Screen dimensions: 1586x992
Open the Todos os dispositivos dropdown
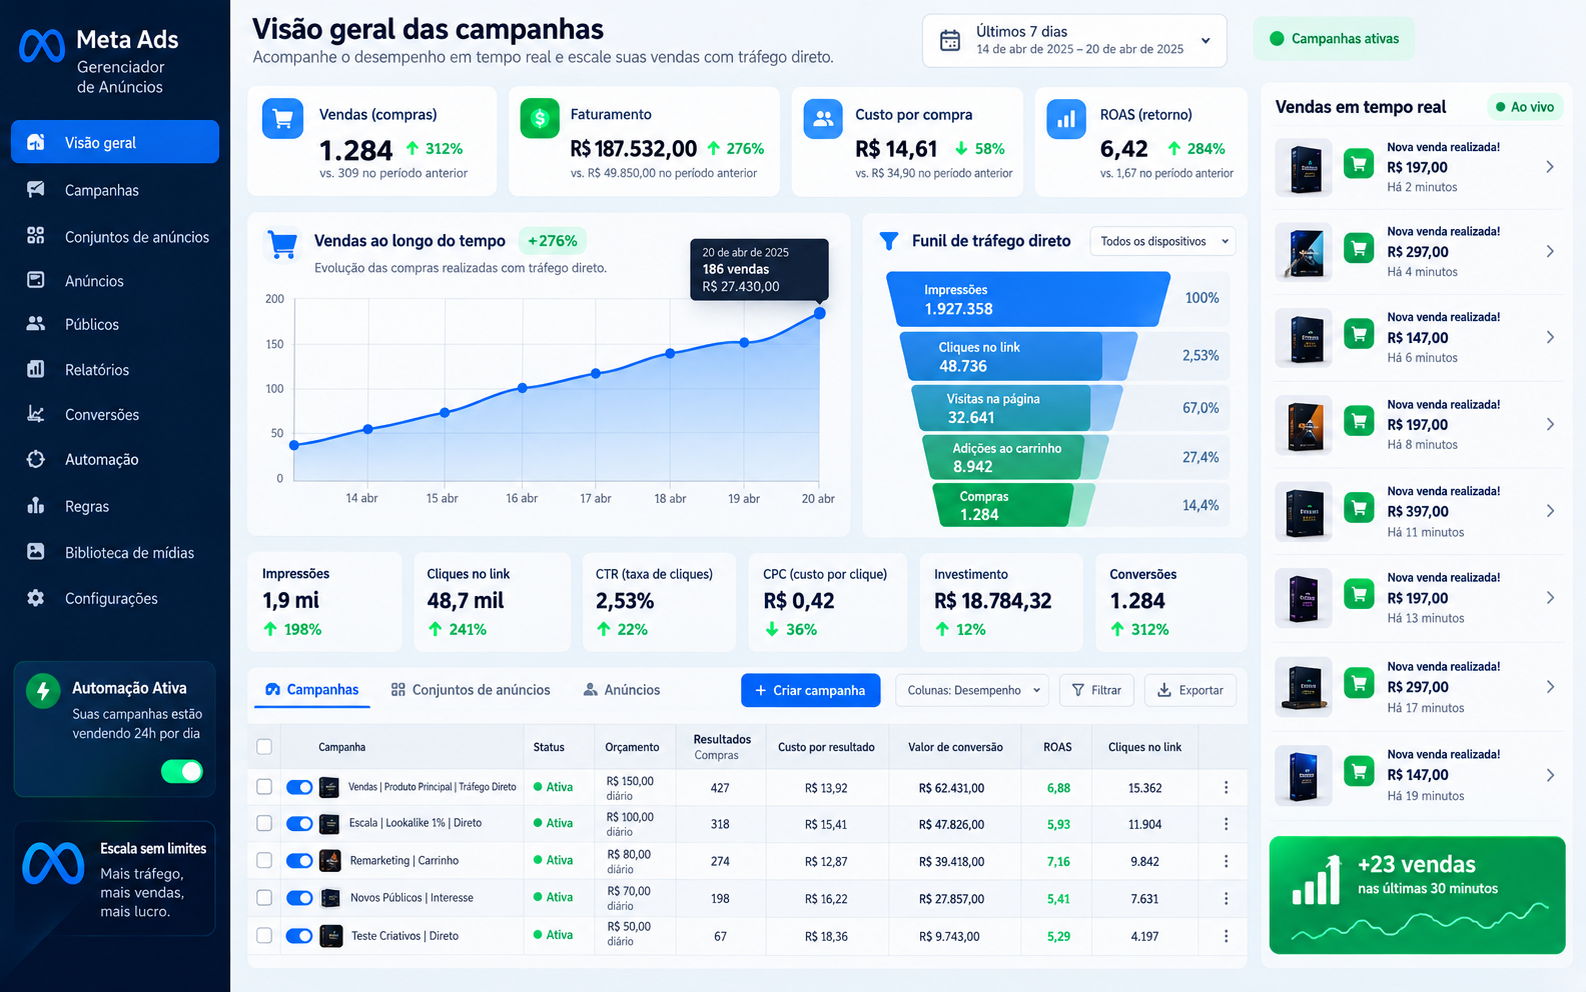[1163, 241]
